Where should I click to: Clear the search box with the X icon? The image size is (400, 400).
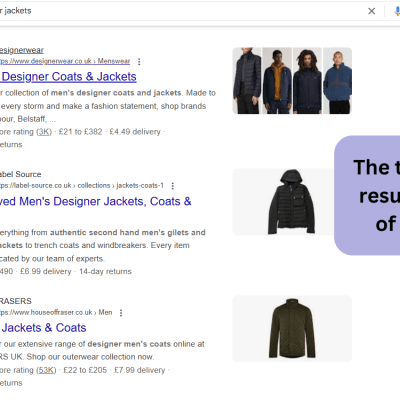click(371, 11)
